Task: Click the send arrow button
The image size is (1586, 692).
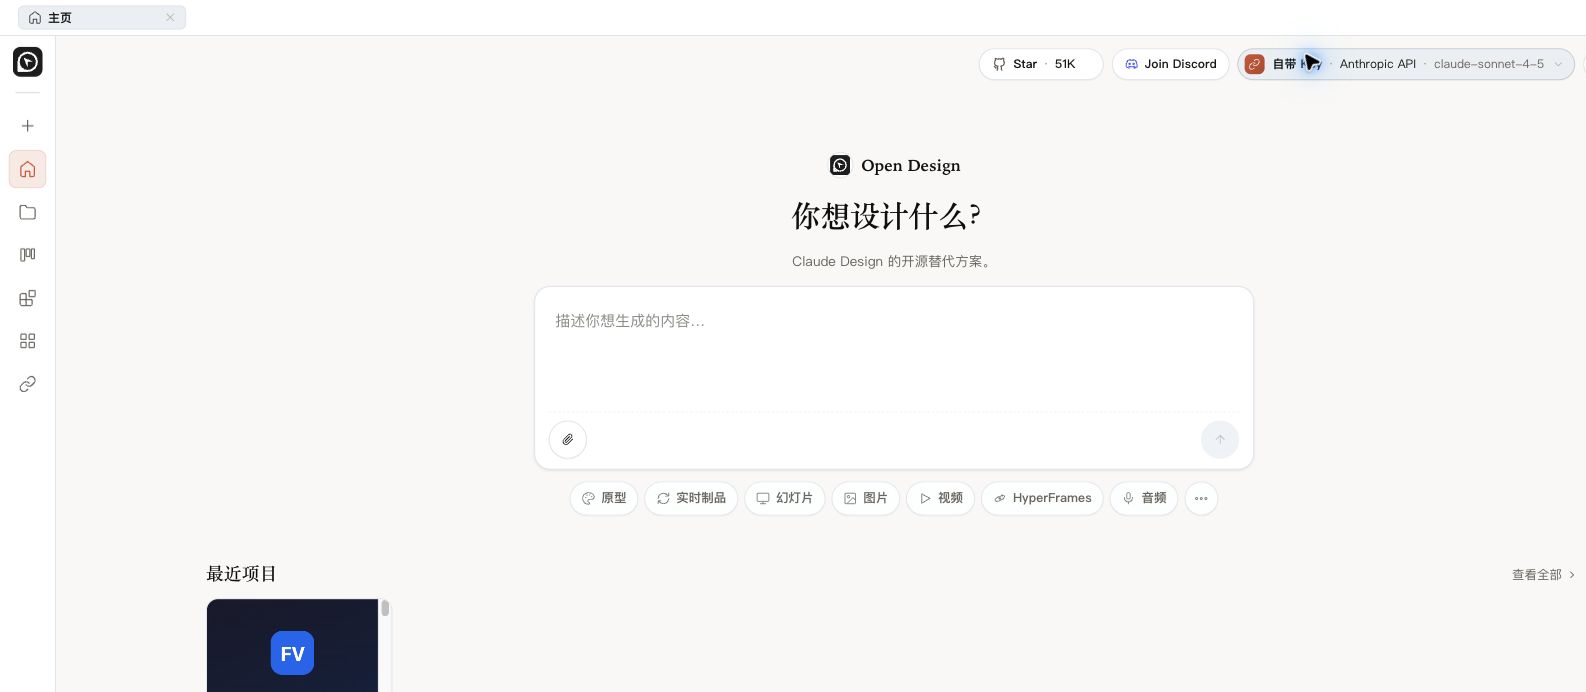Action: (x=1220, y=439)
